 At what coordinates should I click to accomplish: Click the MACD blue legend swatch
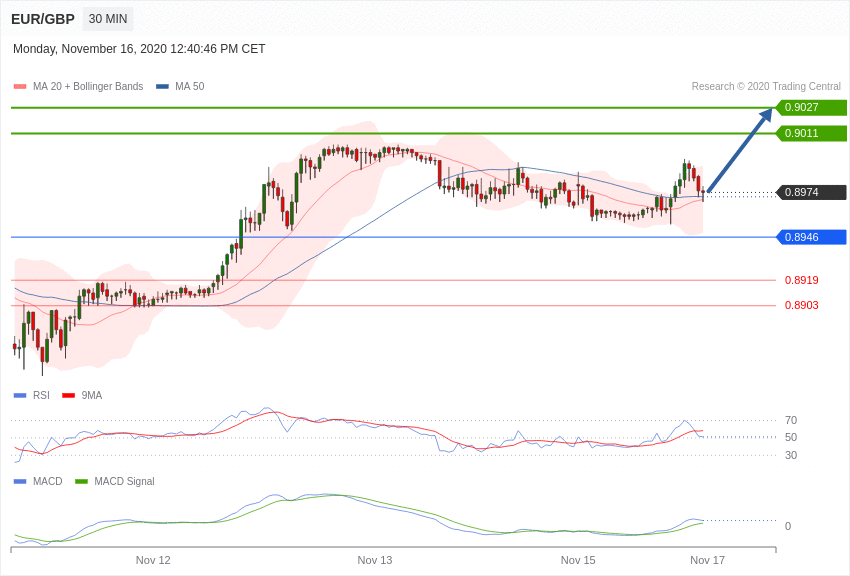20,481
